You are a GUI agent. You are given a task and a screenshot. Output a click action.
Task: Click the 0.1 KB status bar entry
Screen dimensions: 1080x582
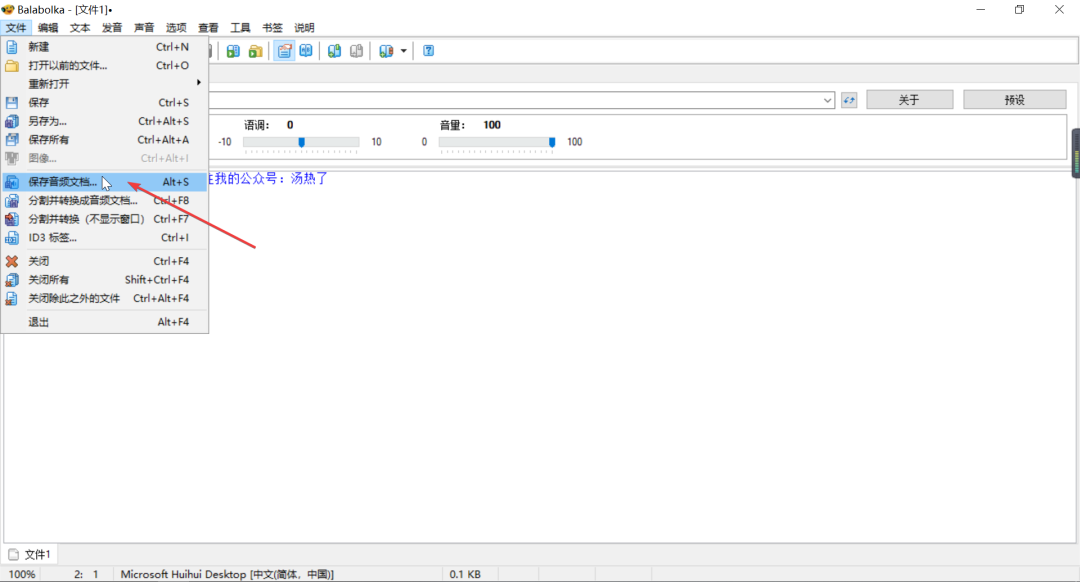point(465,574)
